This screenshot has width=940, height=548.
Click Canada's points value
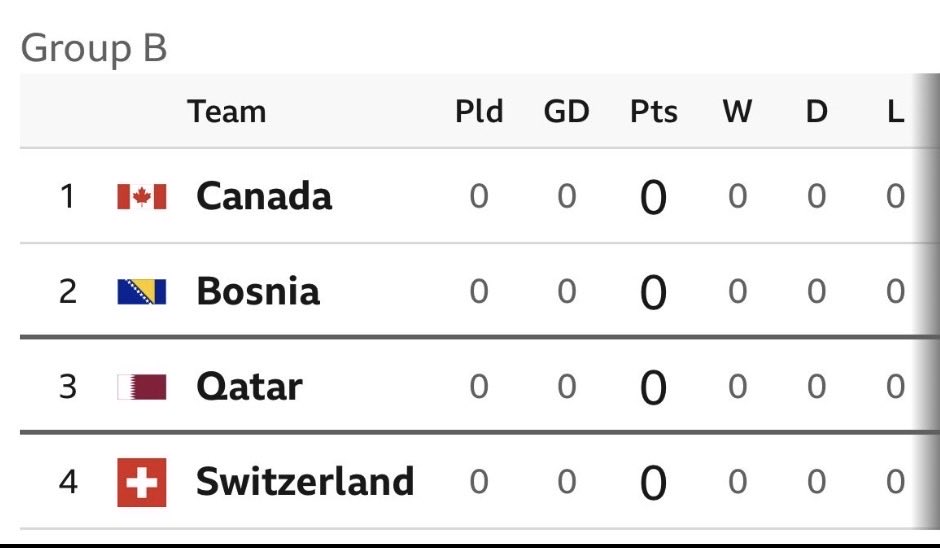[653, 198]
